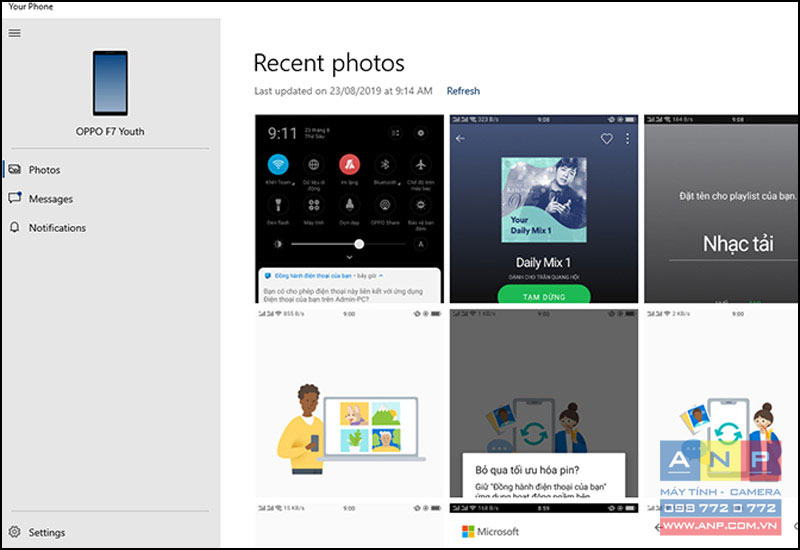The image size is (800, 550).
Task: Open the hamburger navigation menu
Action: coord(15,33)
